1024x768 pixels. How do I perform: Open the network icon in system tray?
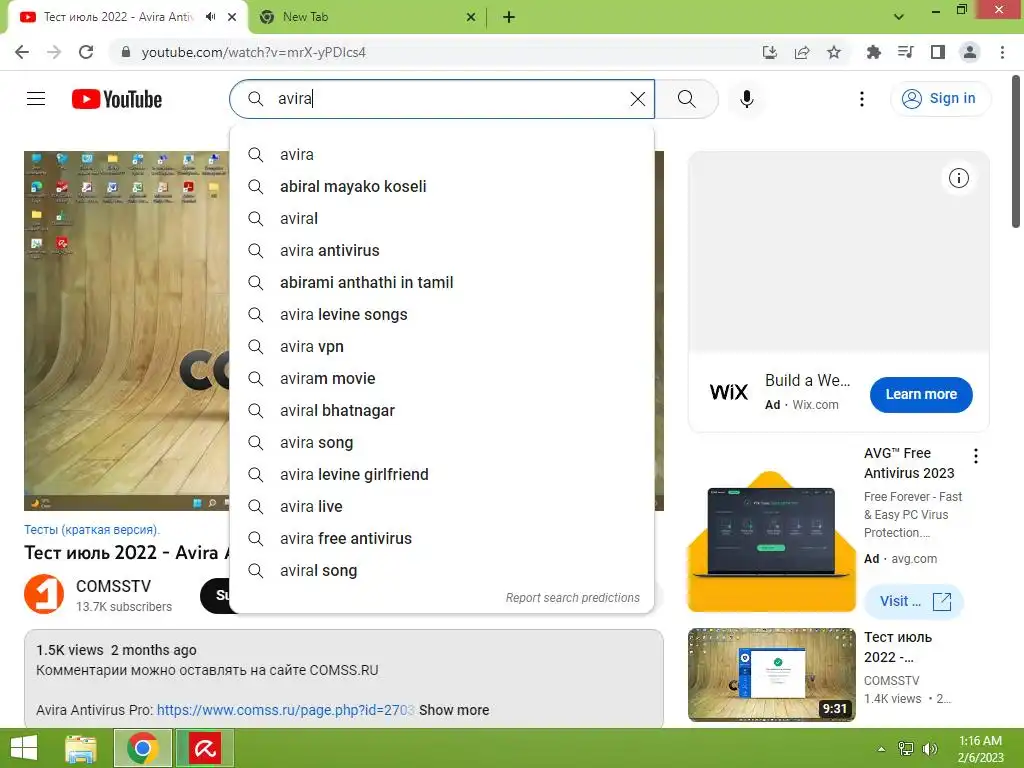pos(906,749)
